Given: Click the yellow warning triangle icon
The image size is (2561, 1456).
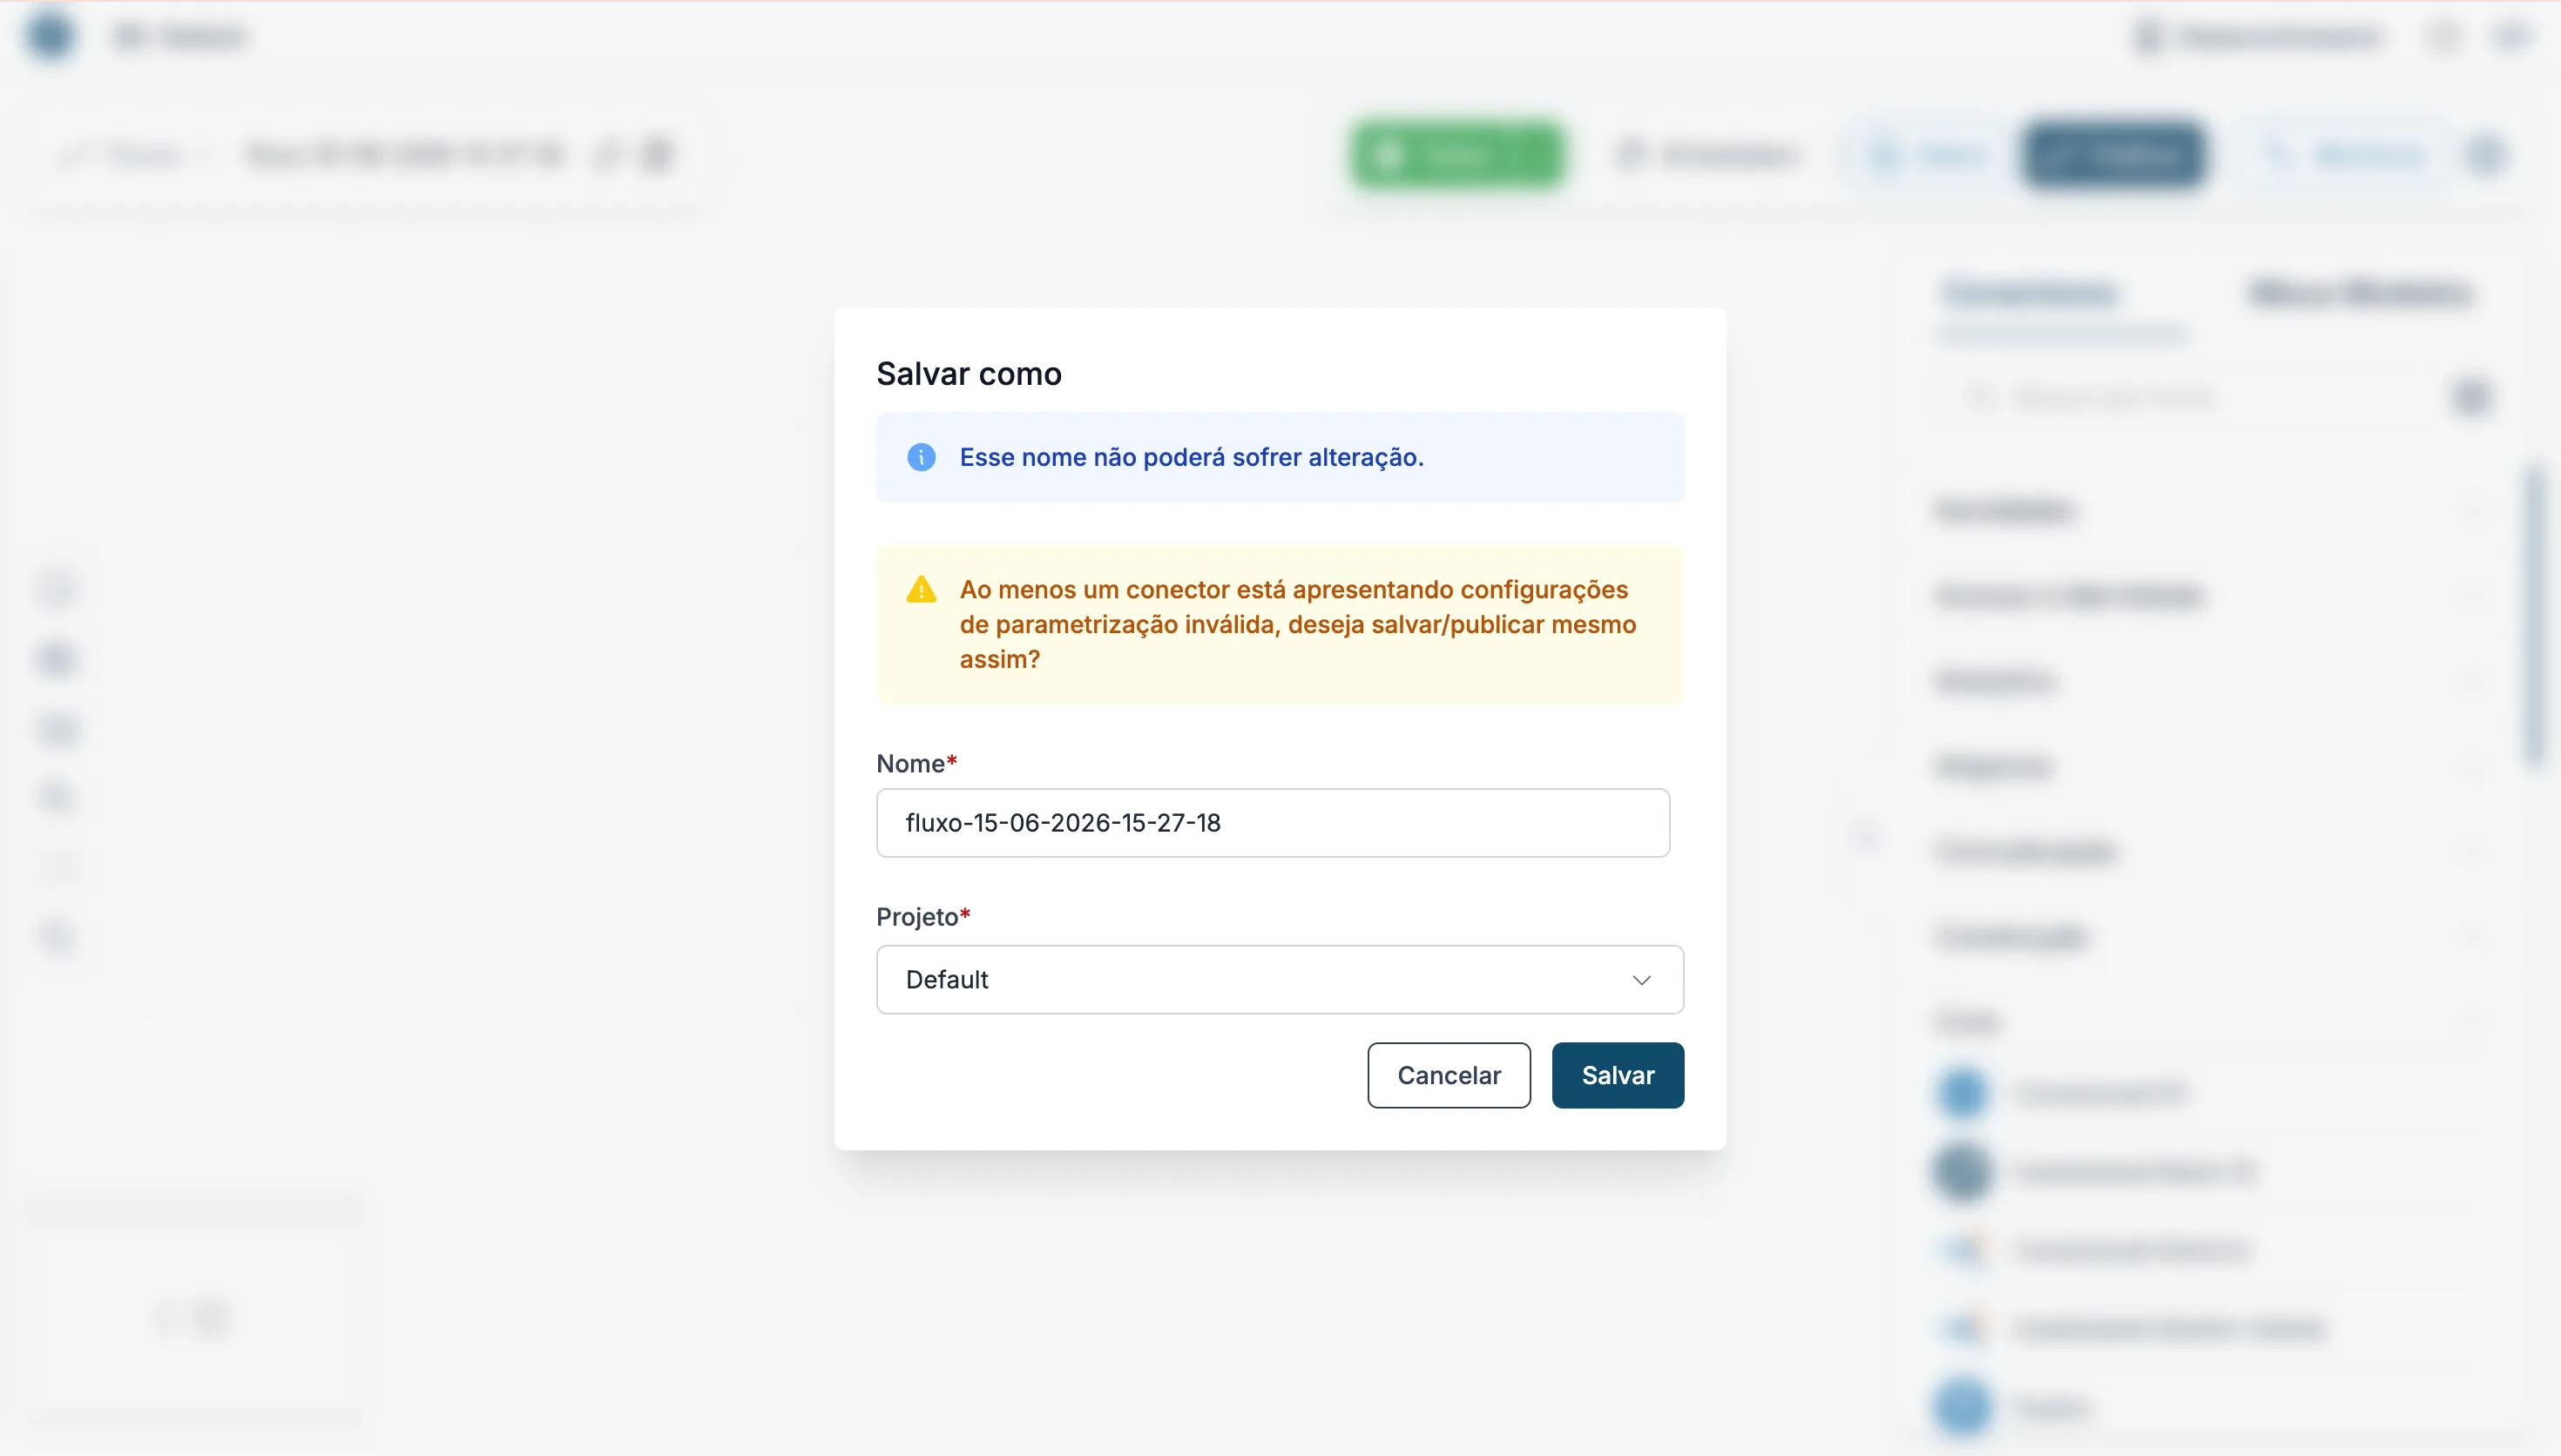Looking at the screenshot, I should [921, 590].
